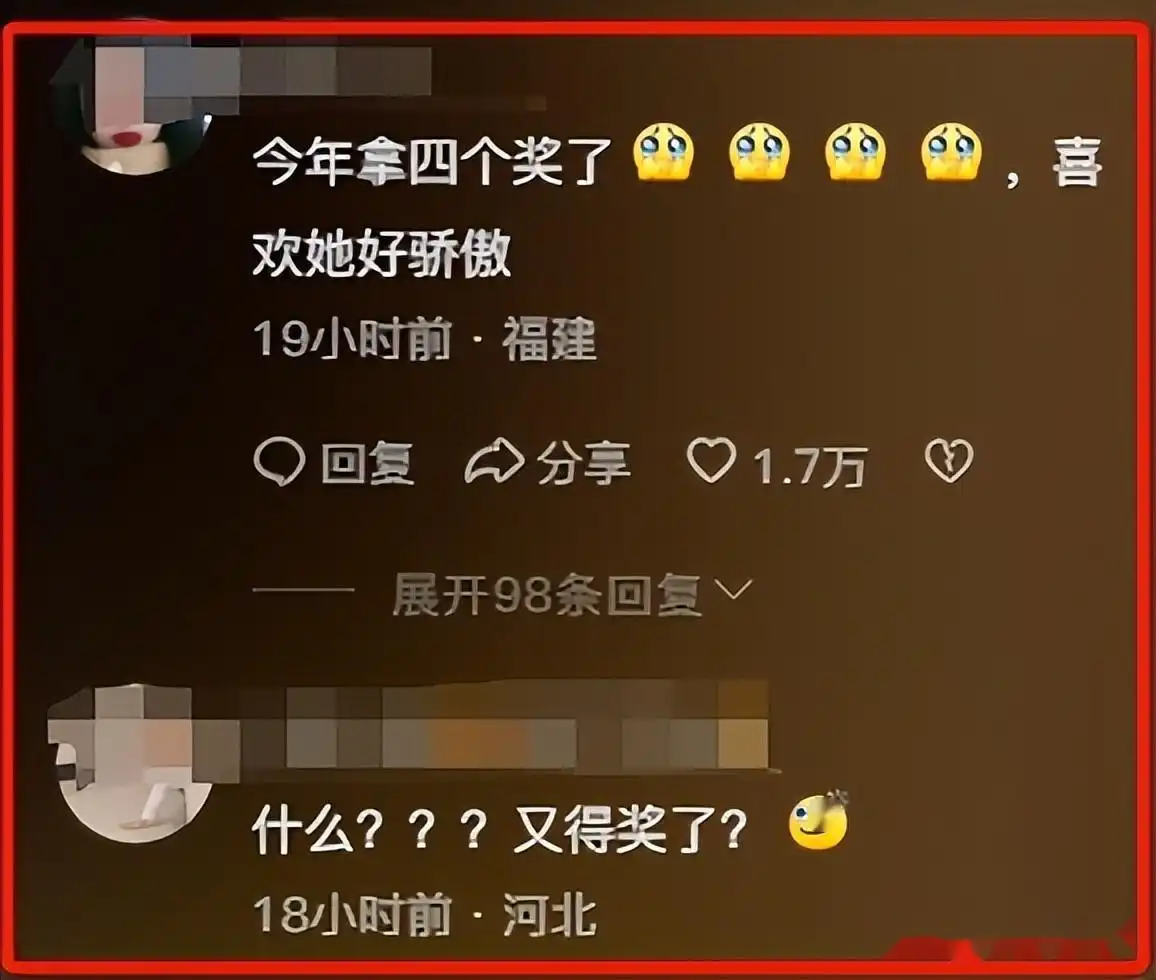This screenshot has width=1156, height=980.
Task: Tap the 19小时前 · 福建 timestamp
Action: coord(425,340)
